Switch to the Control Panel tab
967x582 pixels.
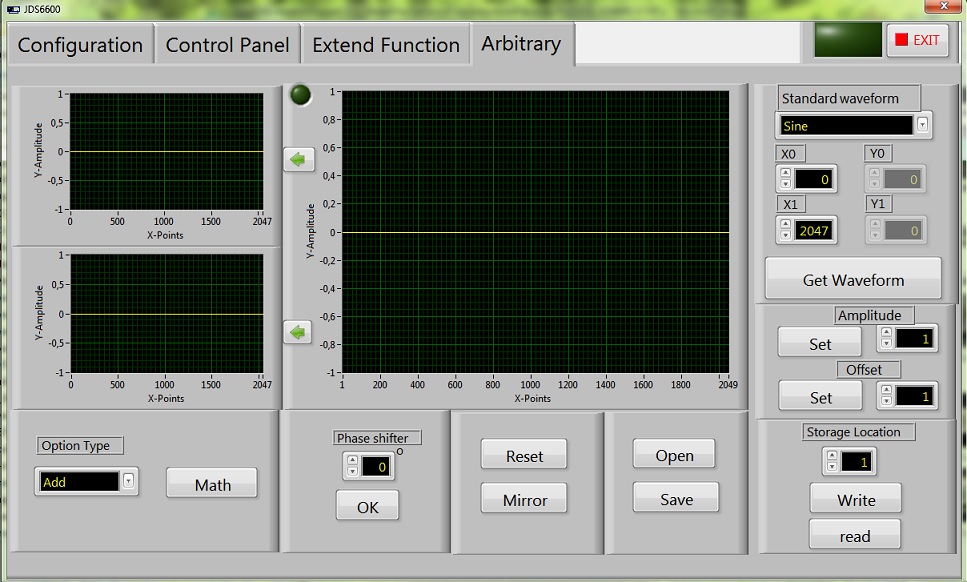[228, 45]
